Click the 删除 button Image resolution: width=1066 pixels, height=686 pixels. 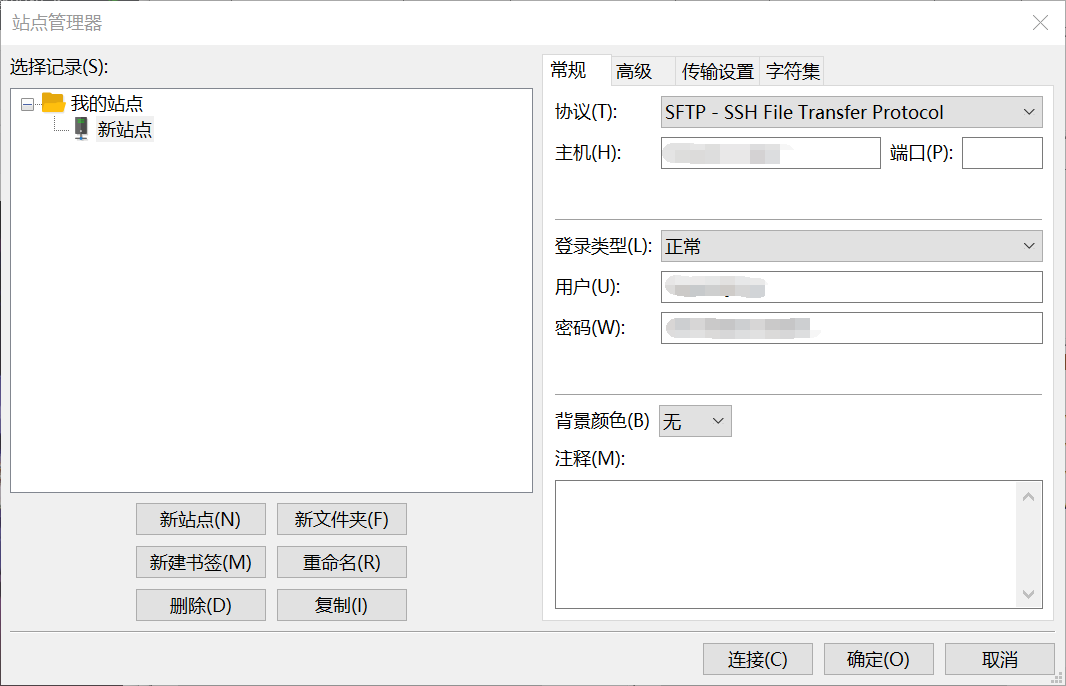click(200, 605)
